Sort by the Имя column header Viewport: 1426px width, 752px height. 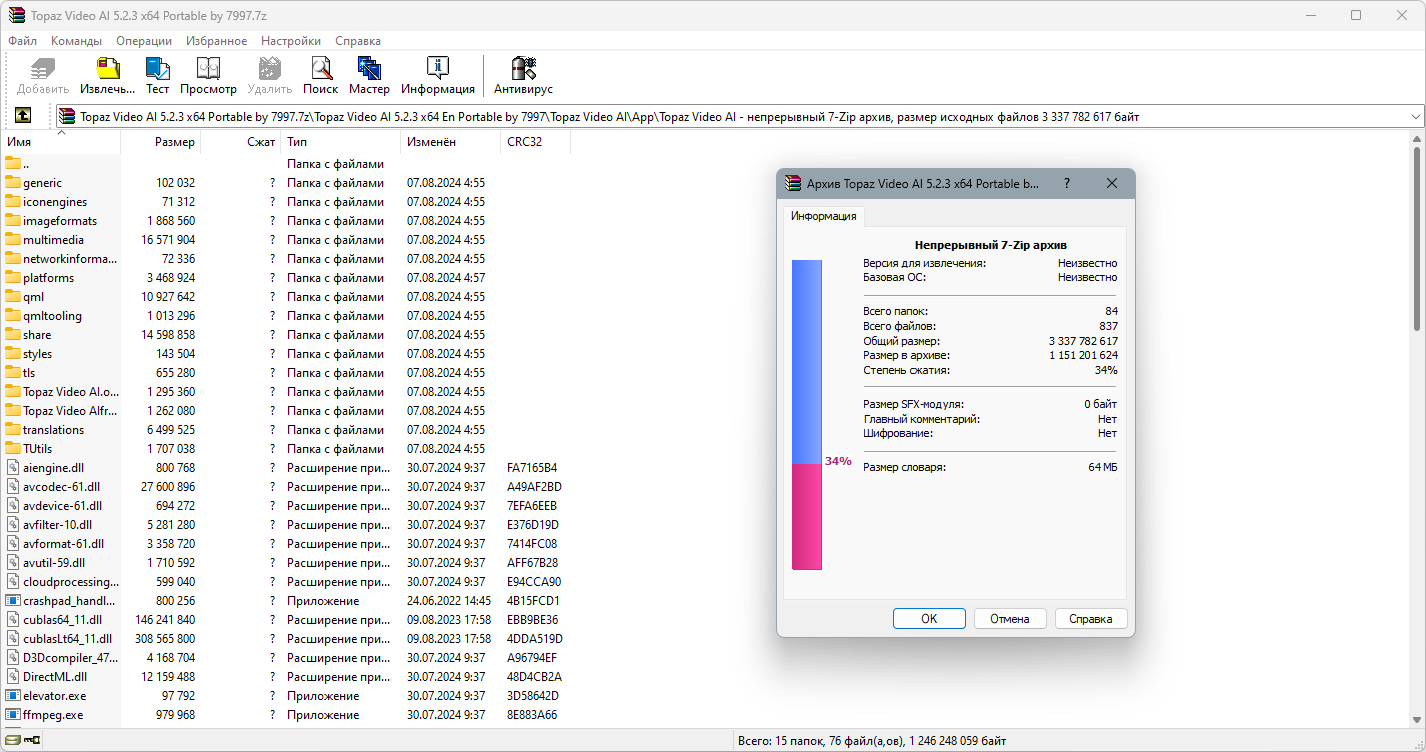coord(60,142)
